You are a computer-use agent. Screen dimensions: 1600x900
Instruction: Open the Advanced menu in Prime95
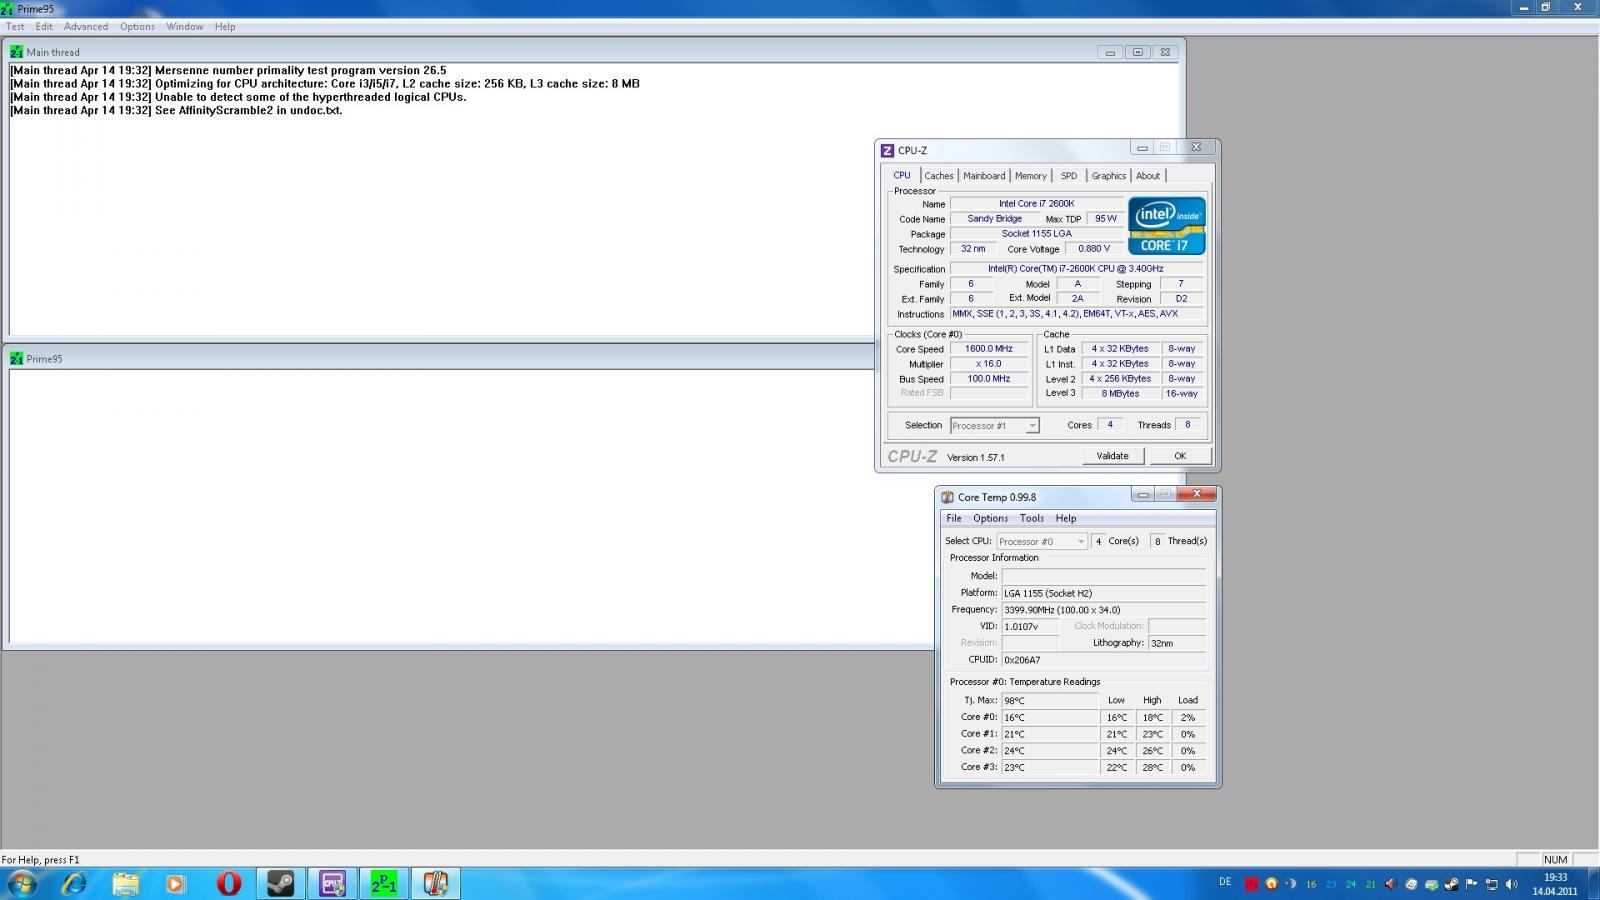(x=86, y=26)
